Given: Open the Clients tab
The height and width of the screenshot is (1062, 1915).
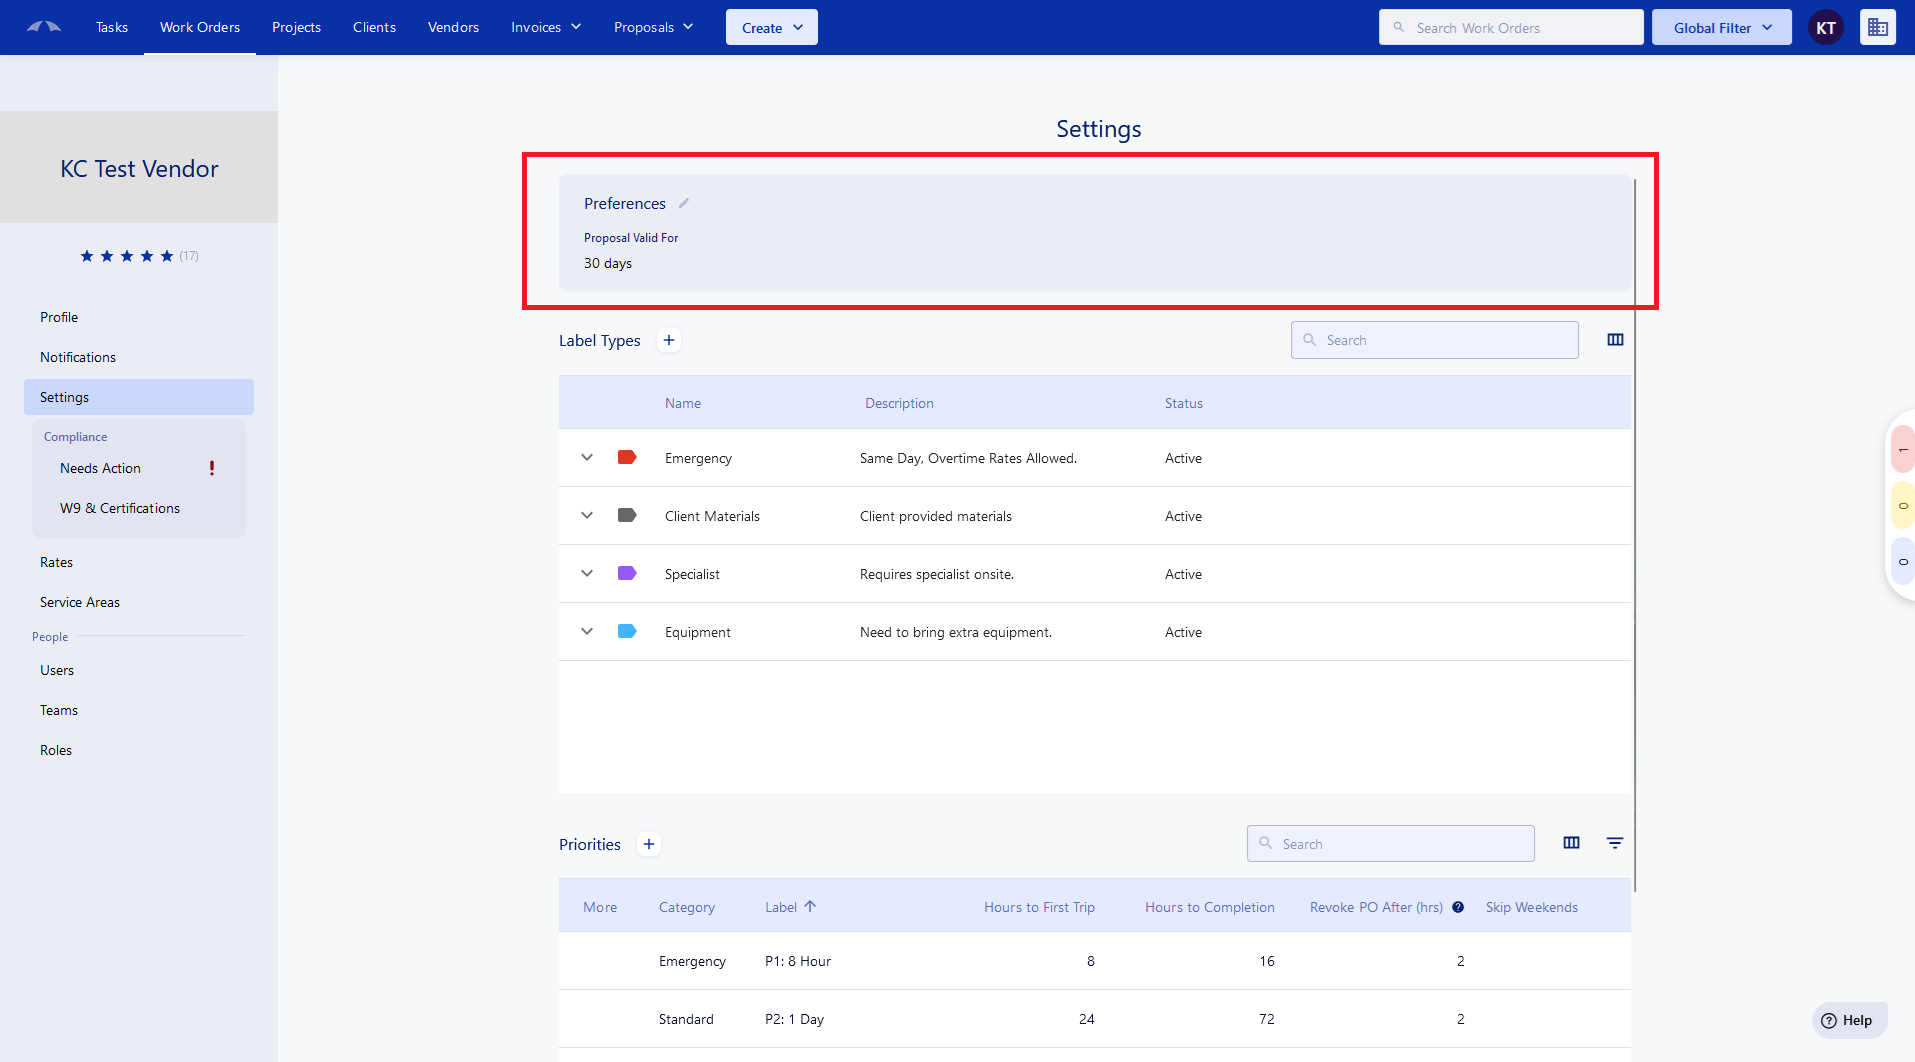Looking at the screenshot, I should tap(375, 27).
